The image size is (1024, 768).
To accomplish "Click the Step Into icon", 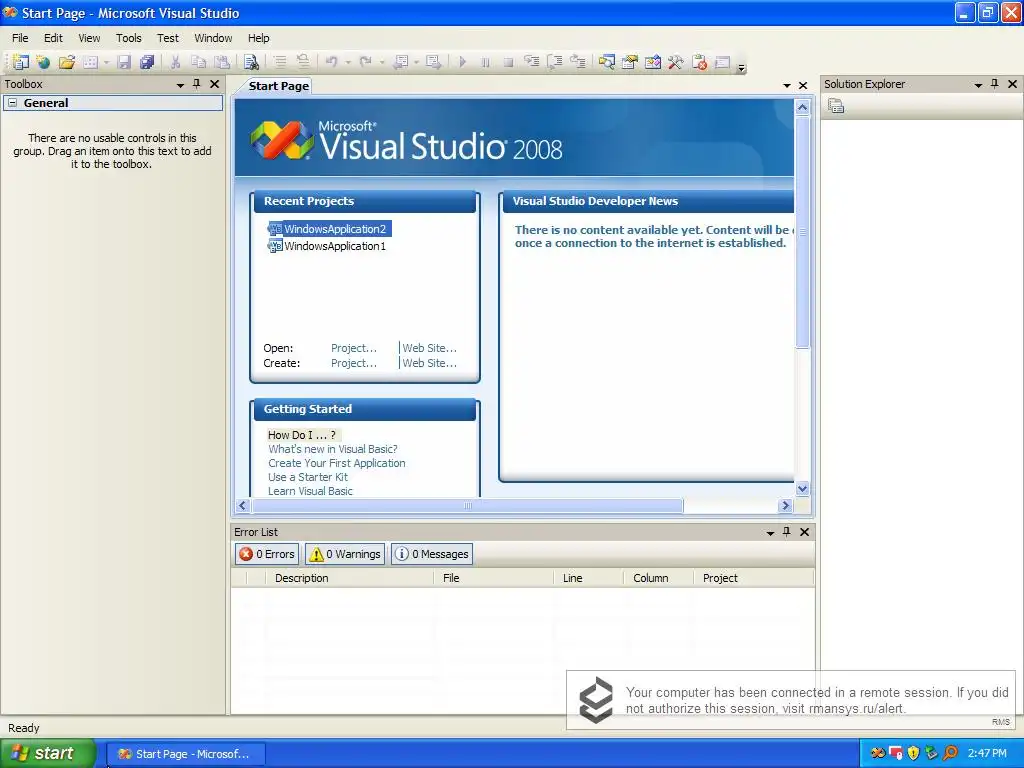I will click(532, 62).
